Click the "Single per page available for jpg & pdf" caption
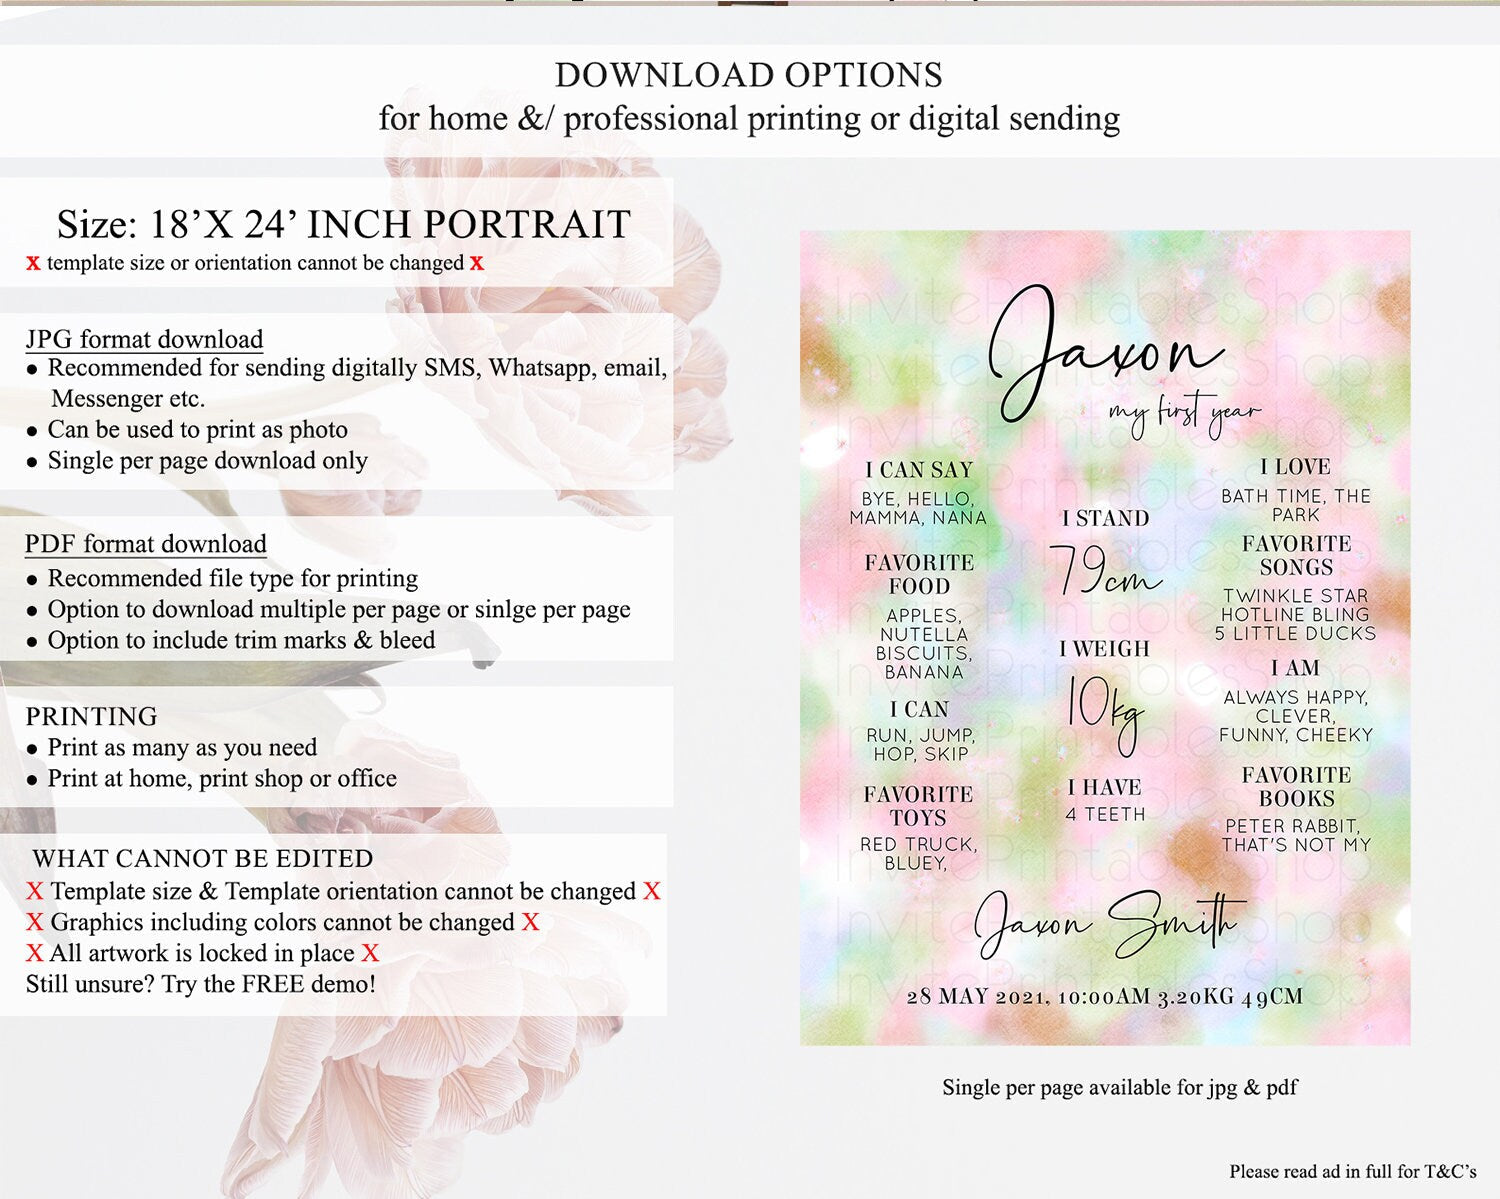 (x=1119, y=1087)
